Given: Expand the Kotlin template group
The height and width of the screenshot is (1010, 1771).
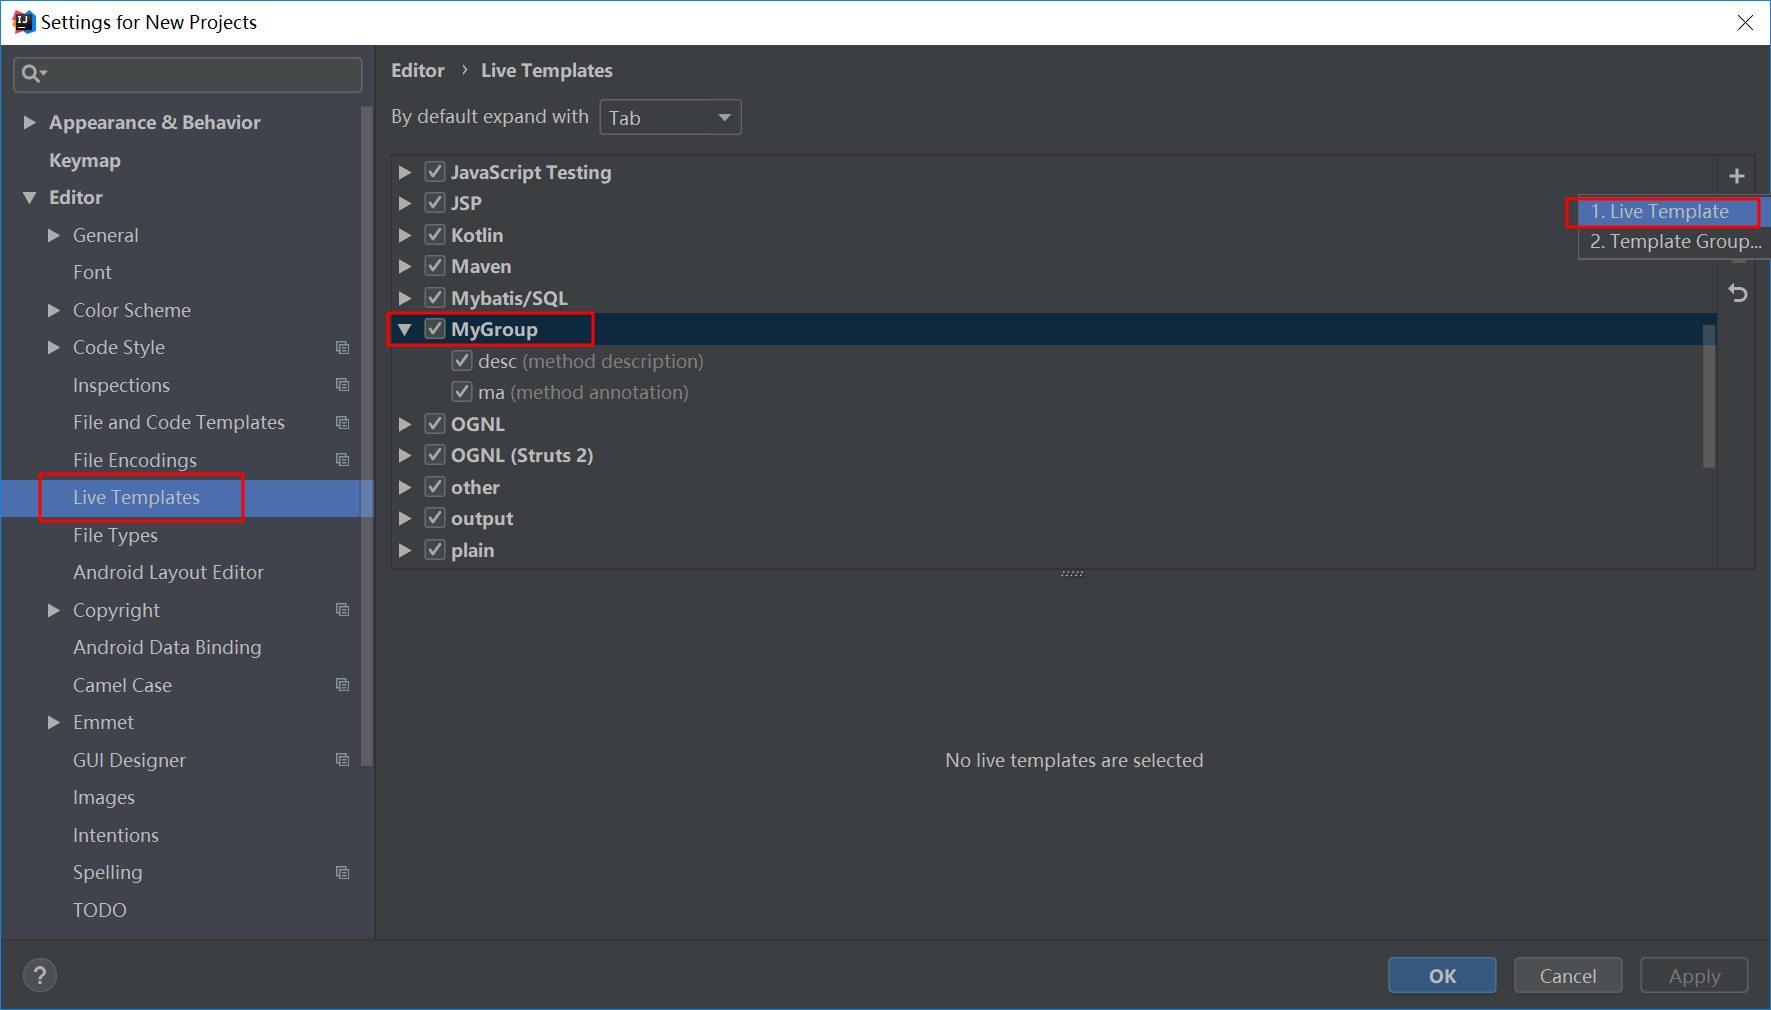Looking at the screenshot, I should (405, 235).
